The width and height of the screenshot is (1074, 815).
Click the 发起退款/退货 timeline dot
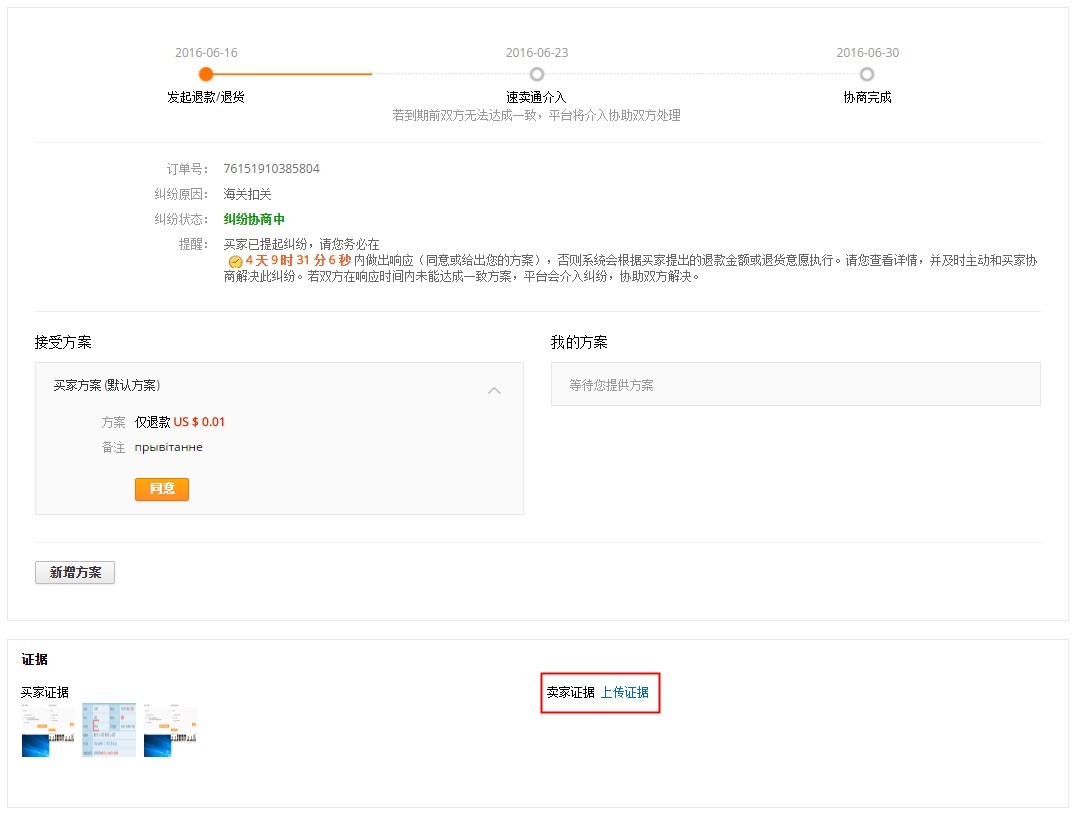[205, 73]
